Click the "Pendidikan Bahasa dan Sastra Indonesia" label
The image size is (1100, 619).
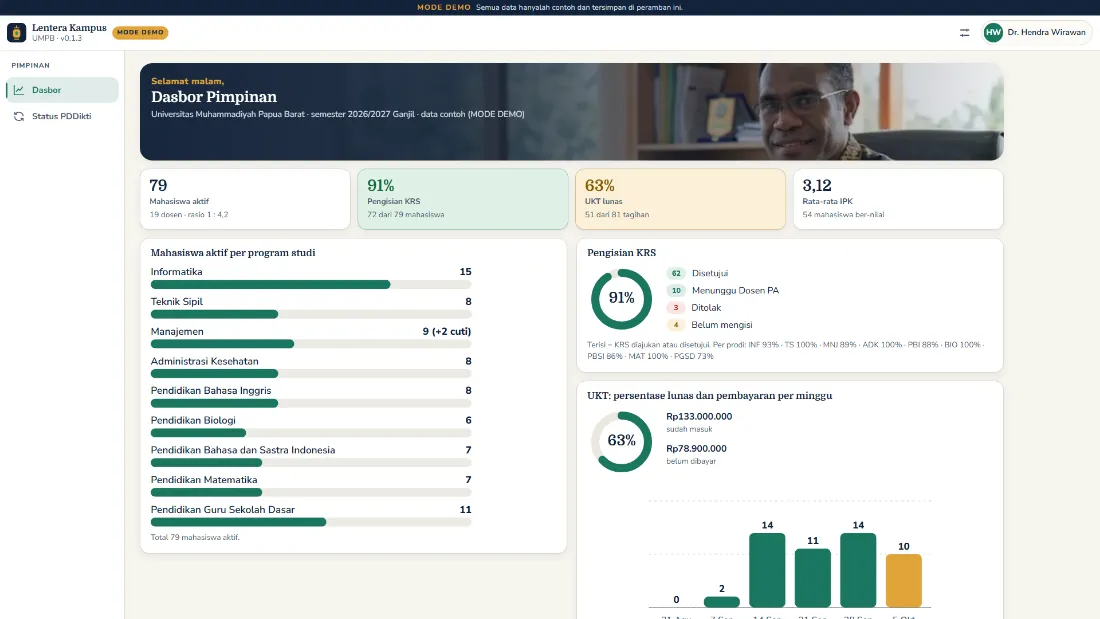243,450
